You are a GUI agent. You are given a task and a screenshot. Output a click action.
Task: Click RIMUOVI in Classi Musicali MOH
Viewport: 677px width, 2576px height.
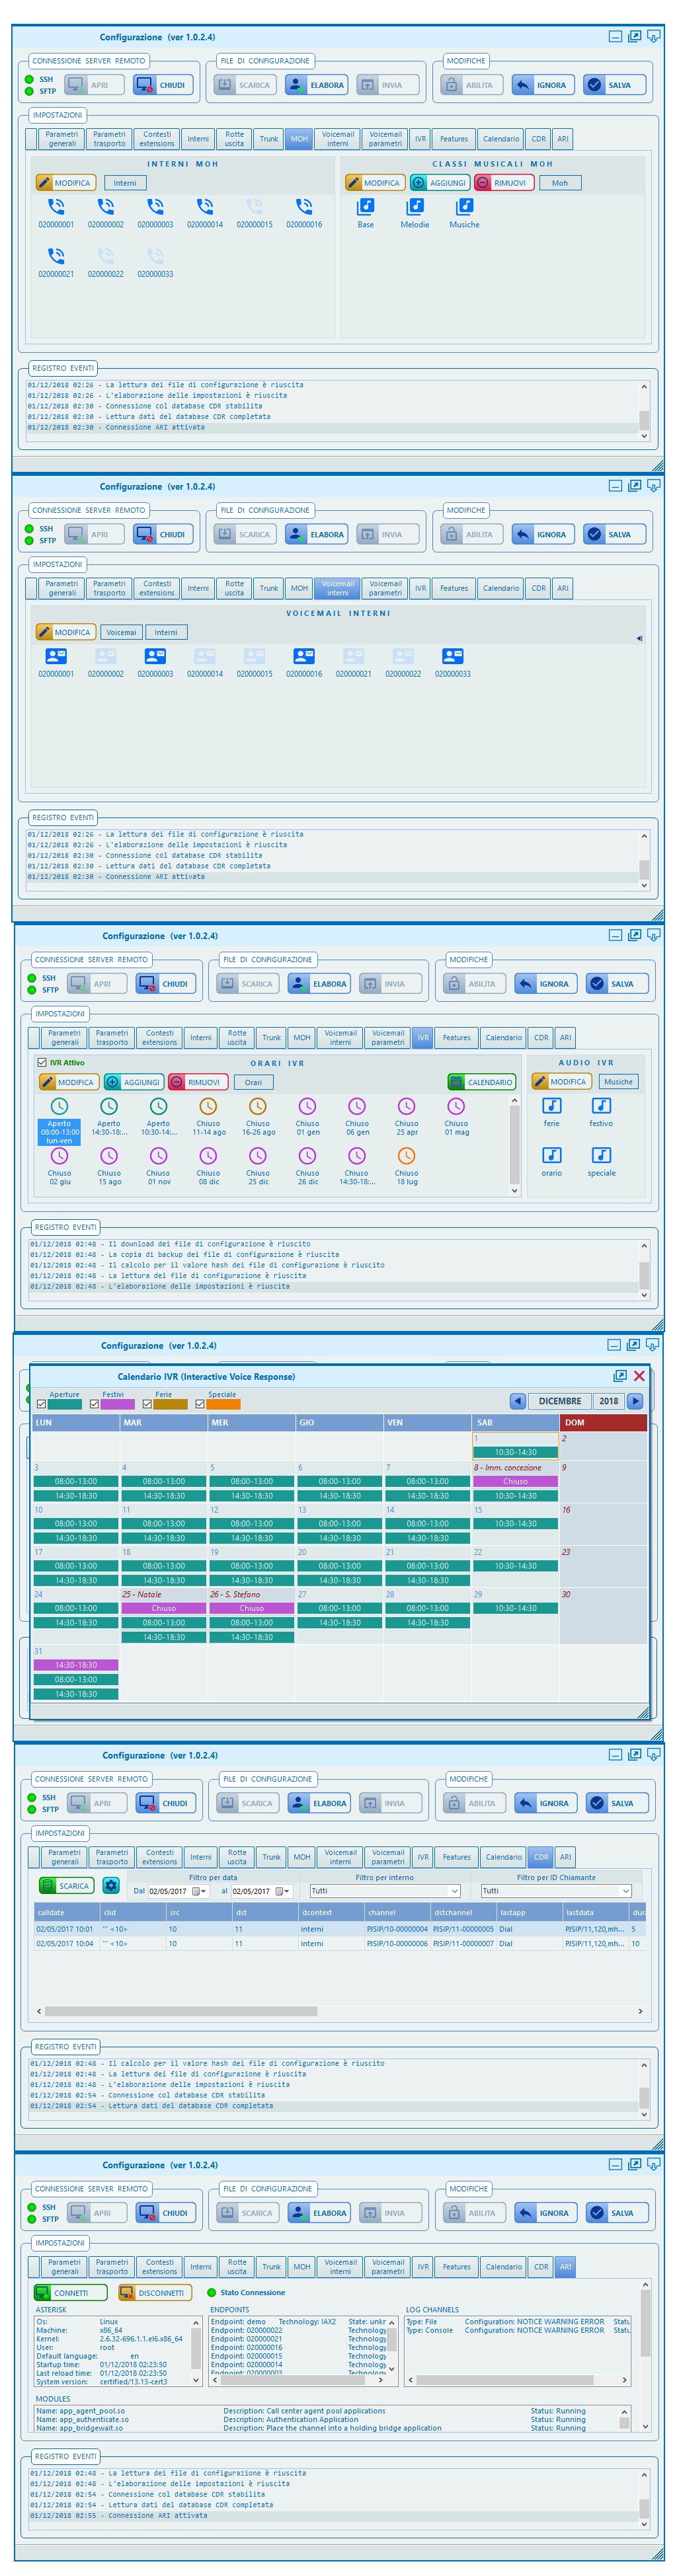pos(505,183)
